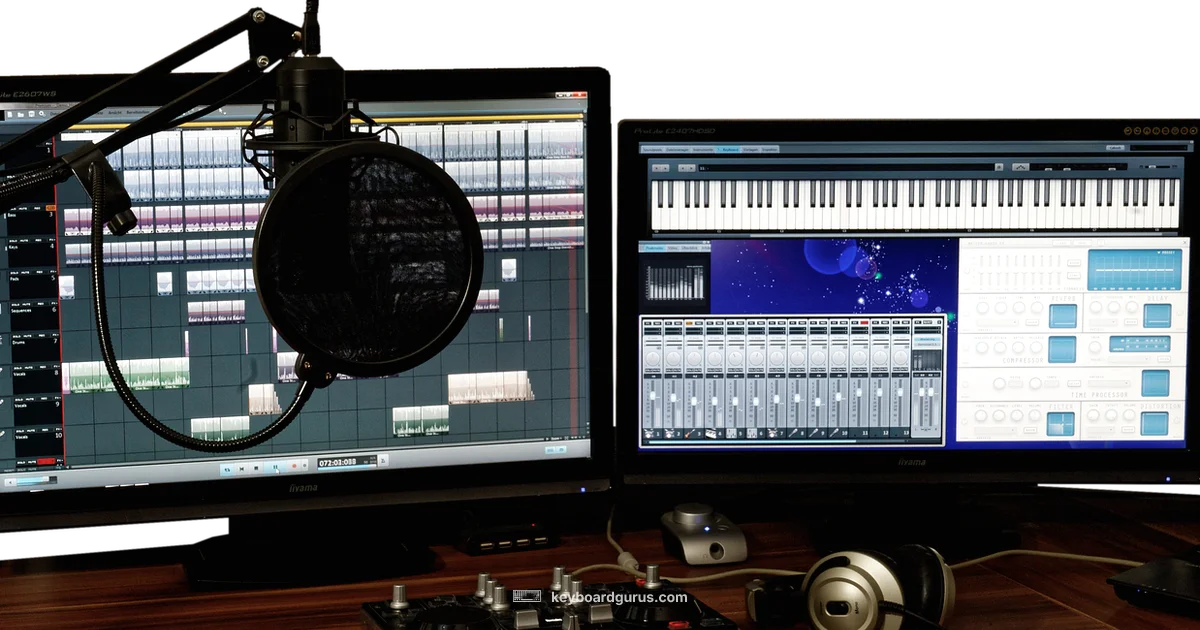The width and height of the screenshot is (1200, 630).
Task: Enable loop playback in the transport controls
Action: coord(228,467)
